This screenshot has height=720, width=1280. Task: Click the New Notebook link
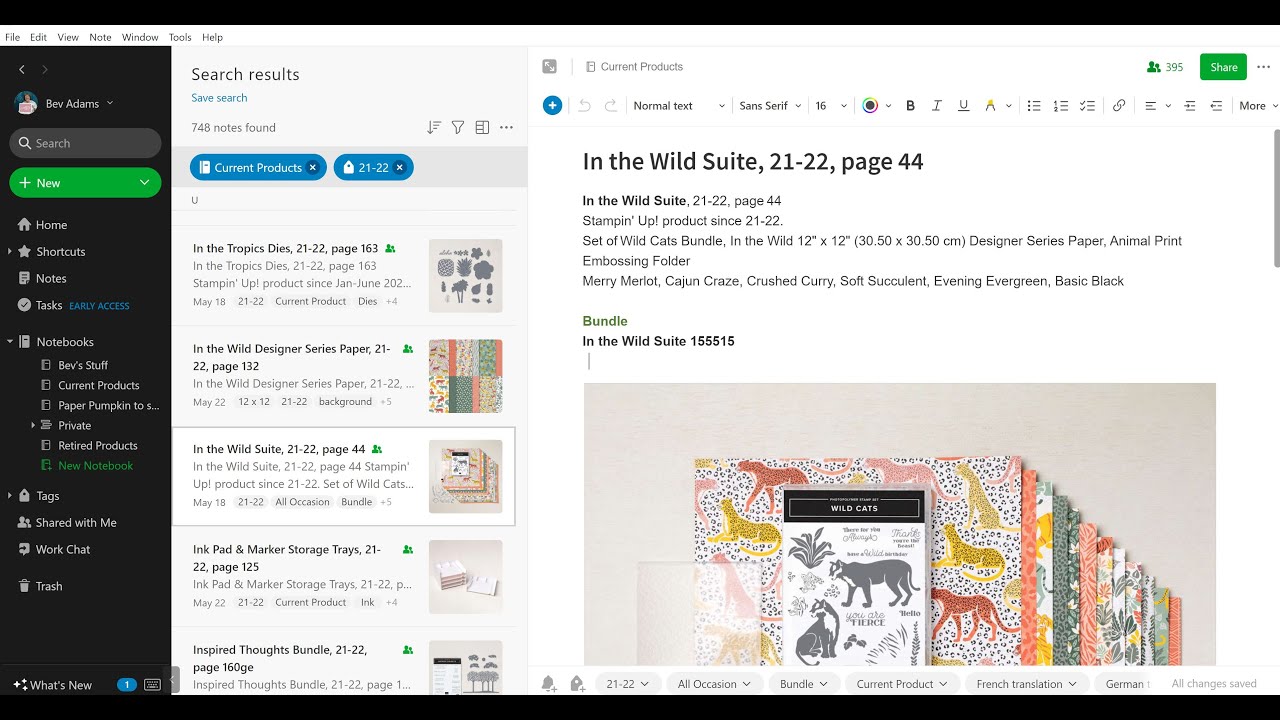[95, 466]
